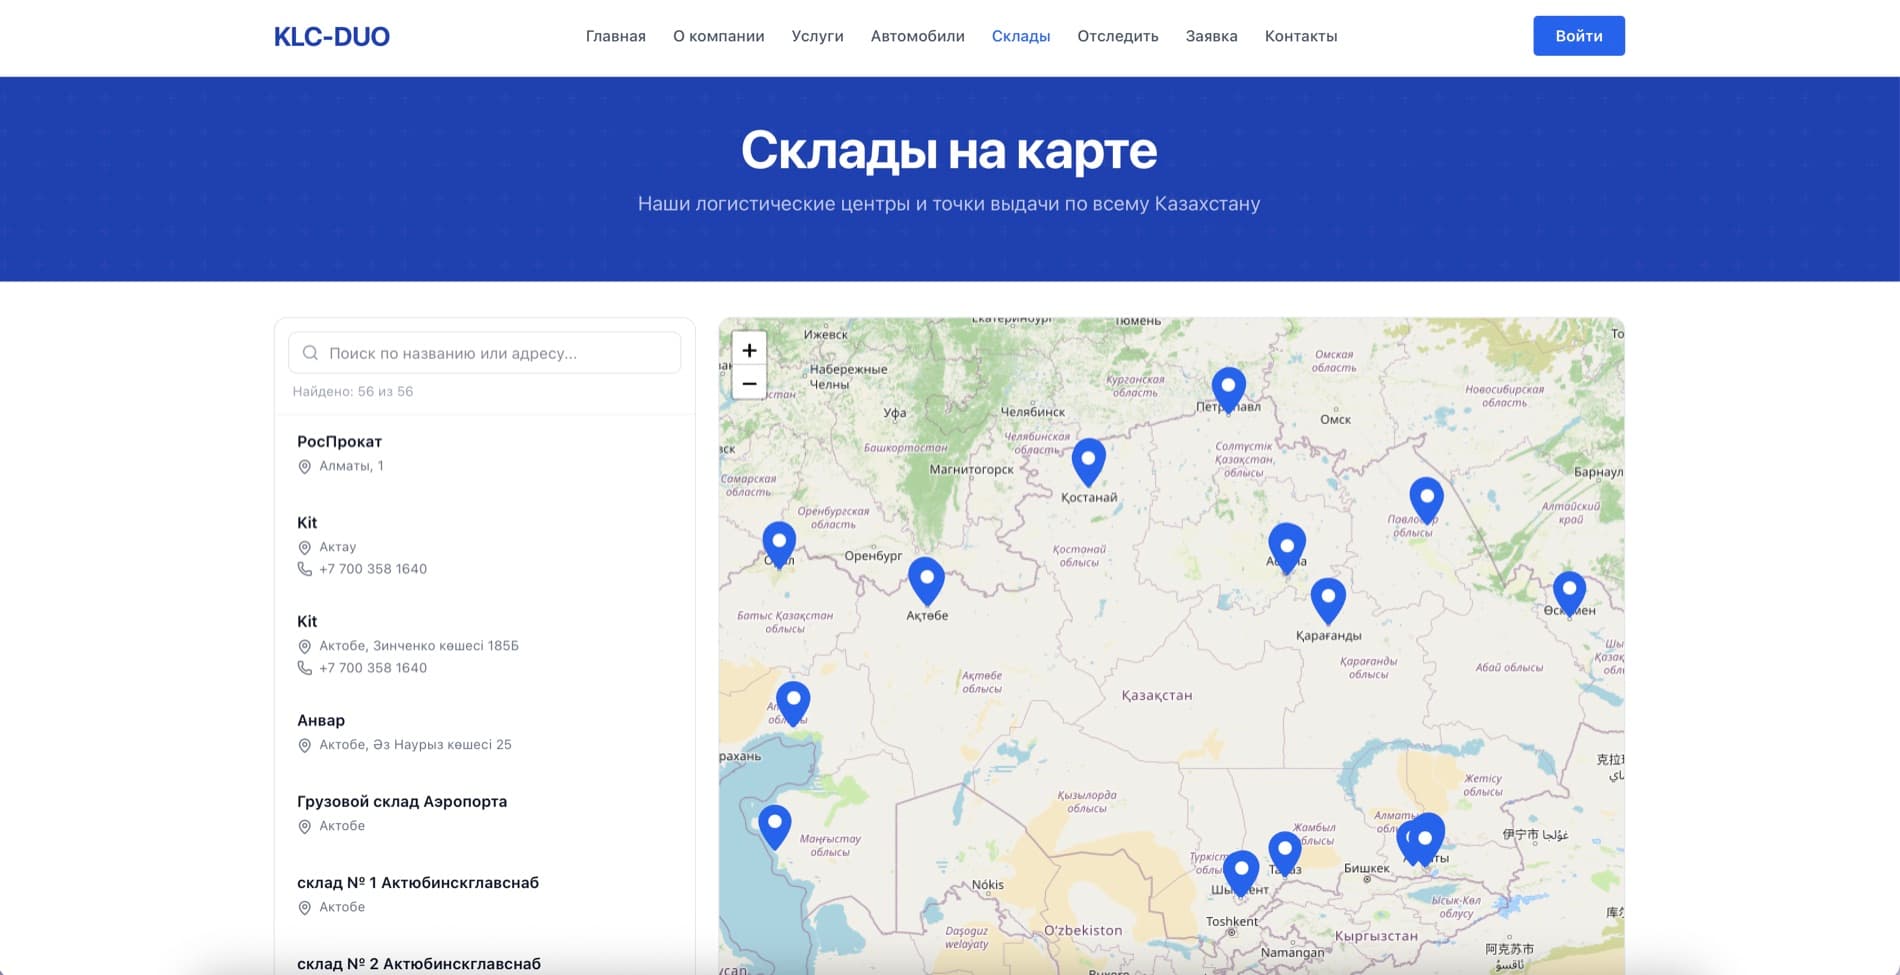Image resolution: width=1900 pixels, height=975 pixels.
Task: Click the pin icon under Грузовой склад Аэропорта
Action: pyautogui.click(x=305, y=827)
